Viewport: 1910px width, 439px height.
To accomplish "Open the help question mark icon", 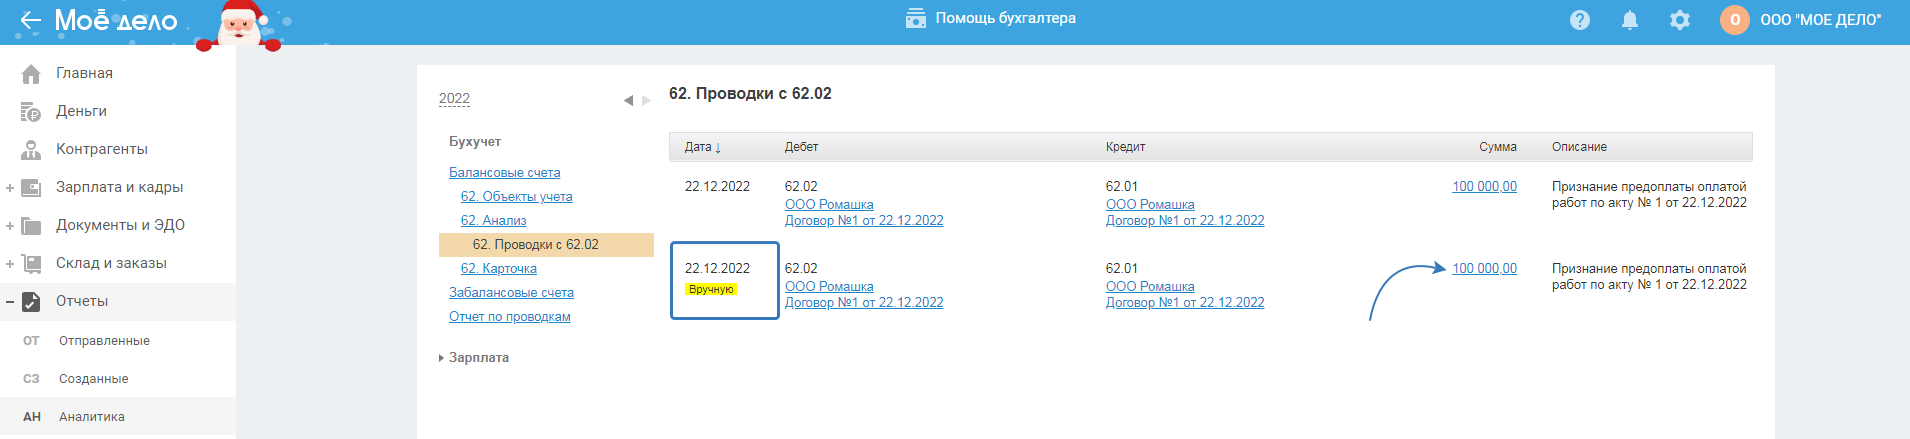I will coord(1580,20).
